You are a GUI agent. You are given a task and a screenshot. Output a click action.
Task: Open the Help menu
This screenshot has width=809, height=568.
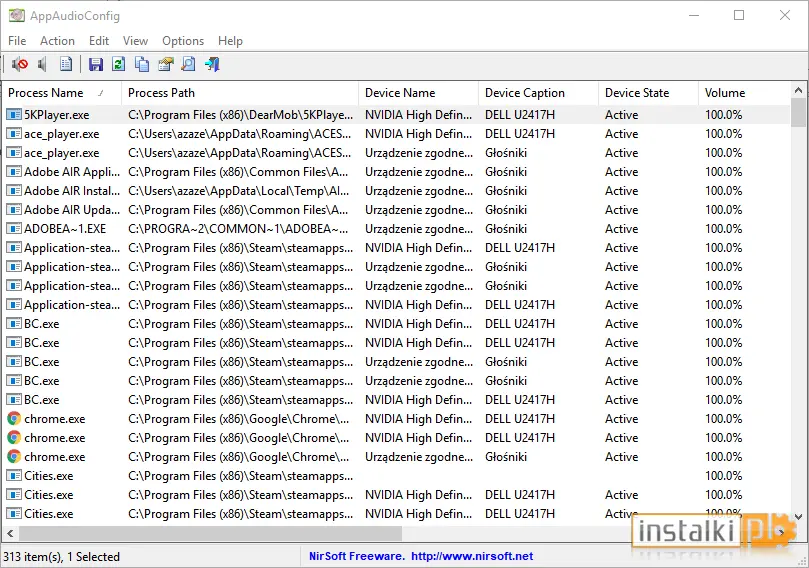point(230,41)
